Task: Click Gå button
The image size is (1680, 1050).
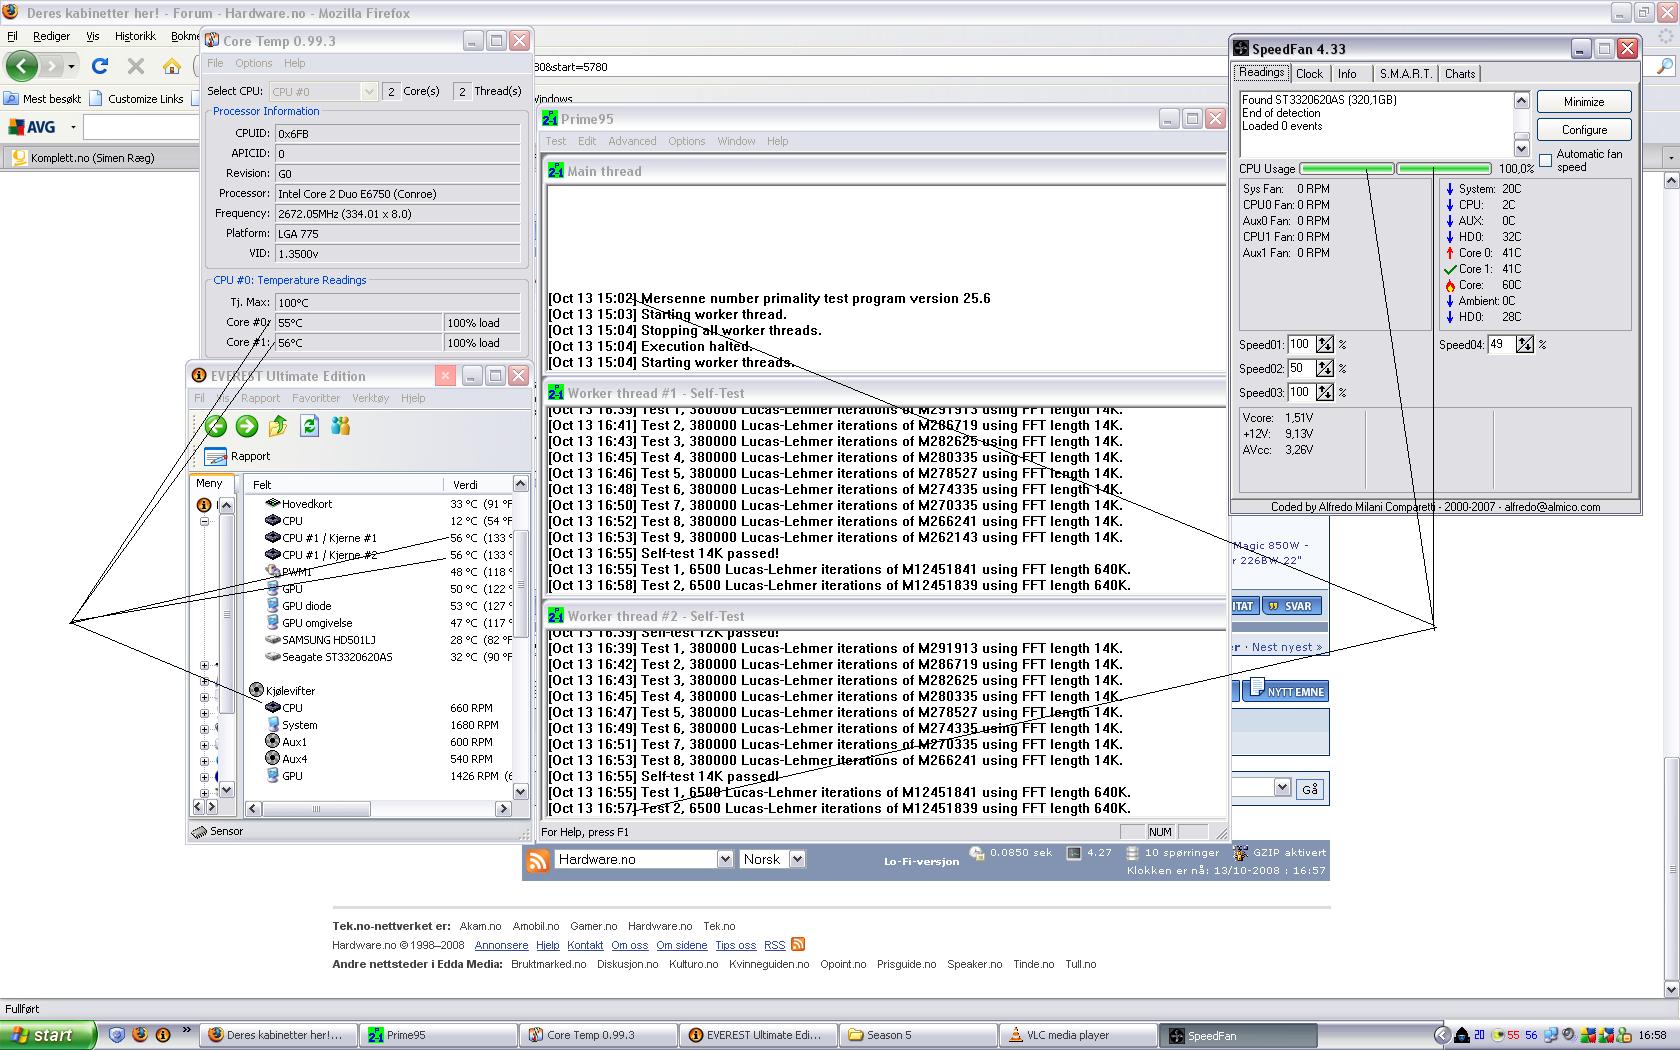Action: (x=1309, y=789)
